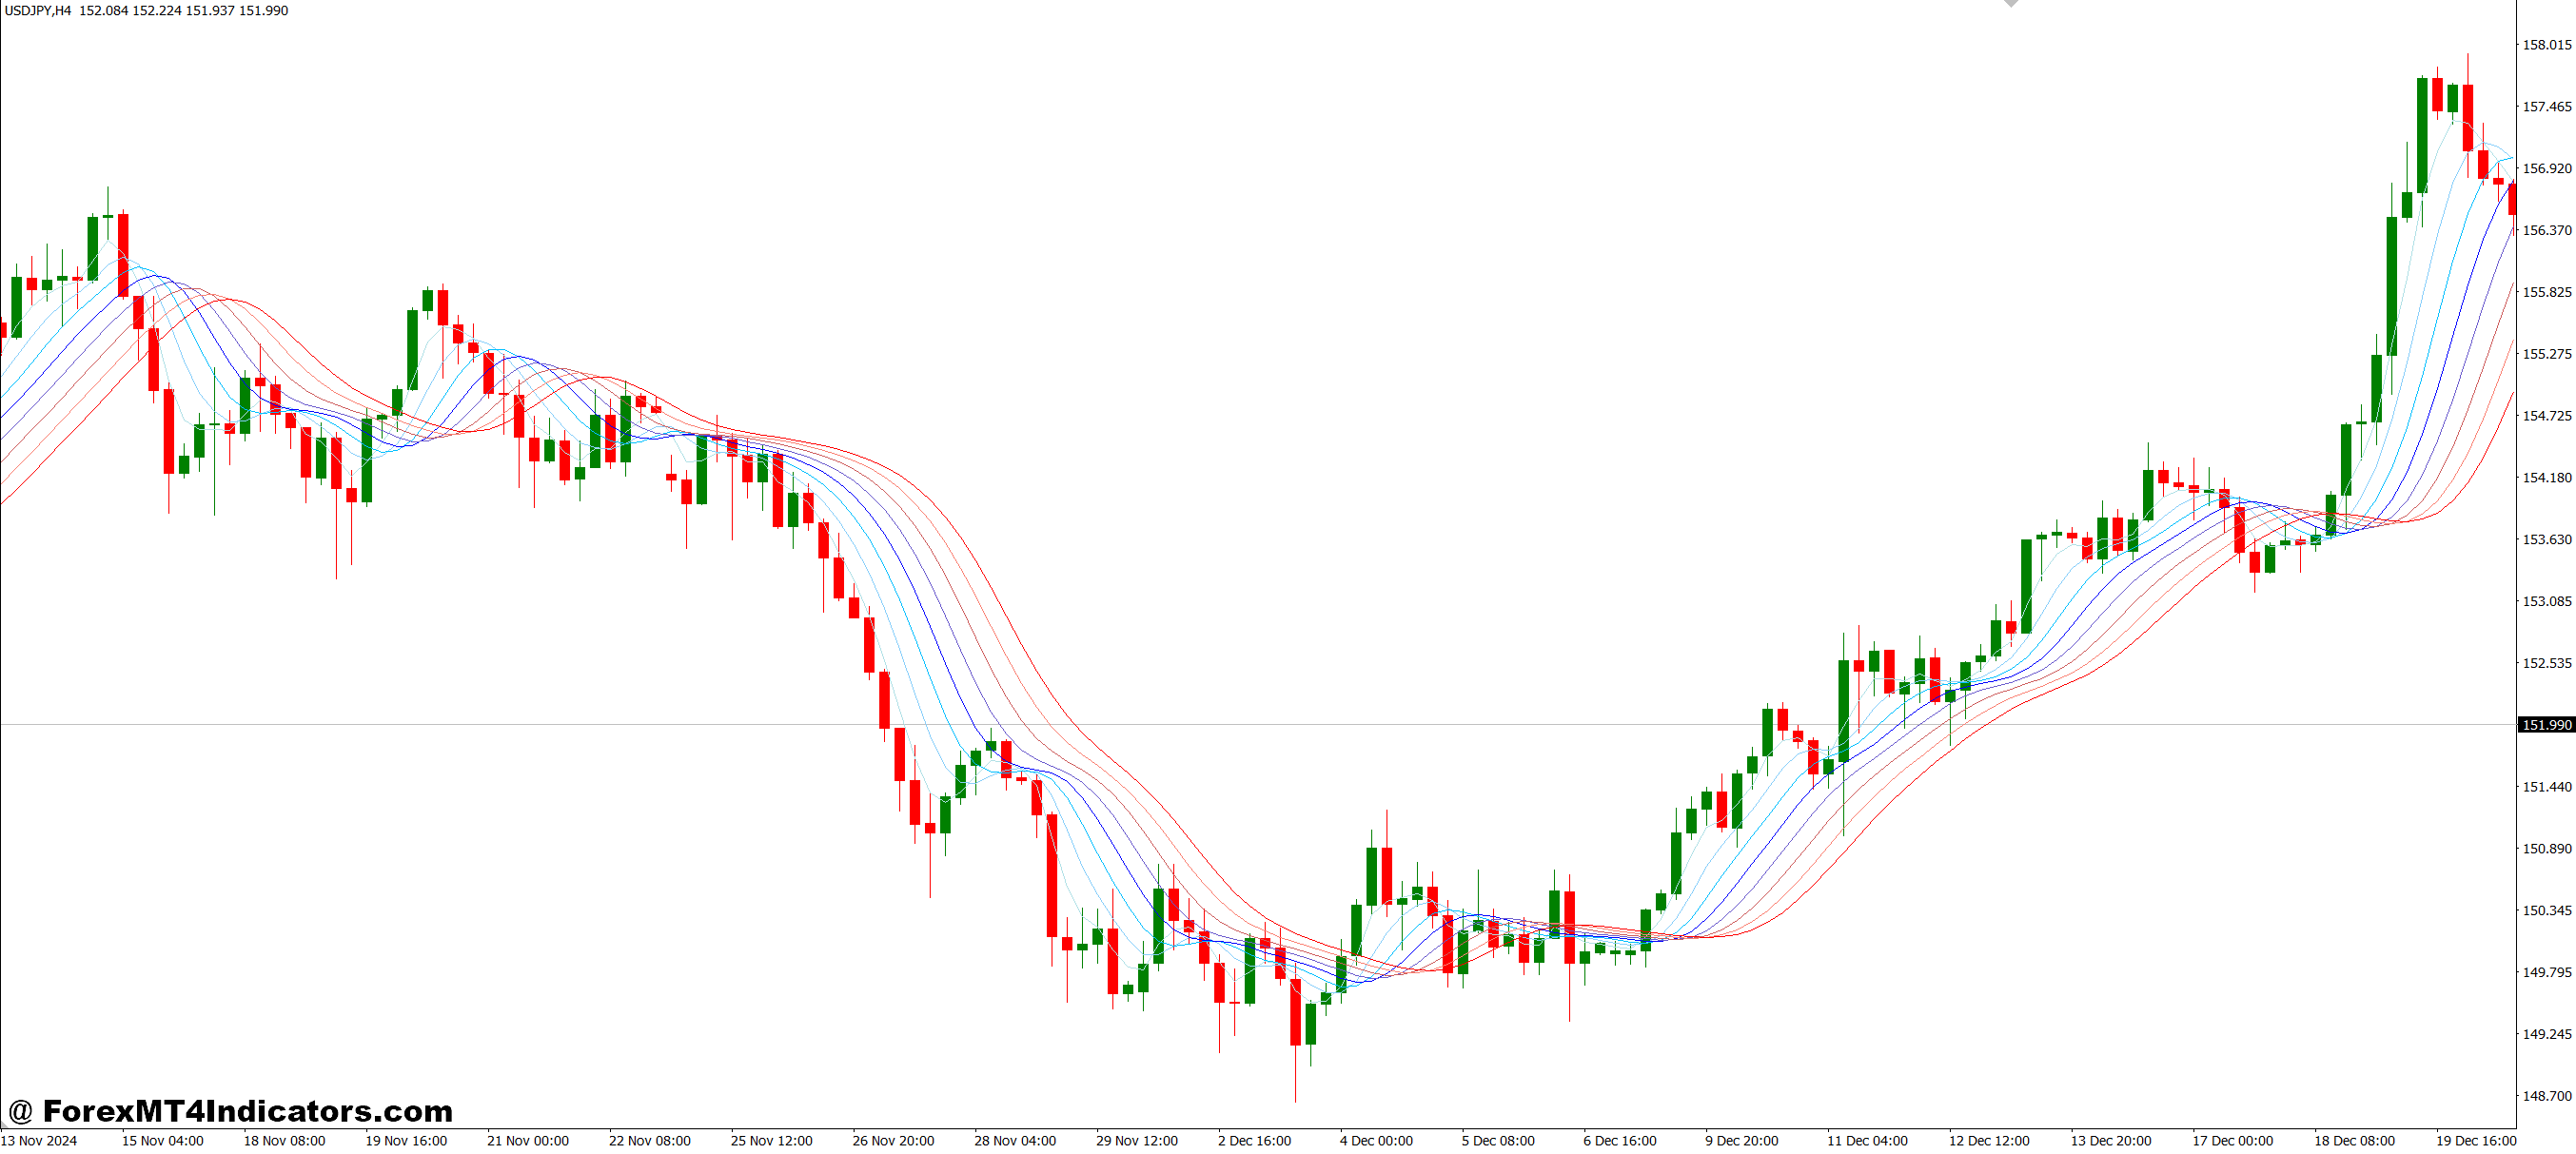Viewport: 2576px width, 1154px height.
Task: Click the 6 Dec 16:00 time label
Action: (1619, 1141)
